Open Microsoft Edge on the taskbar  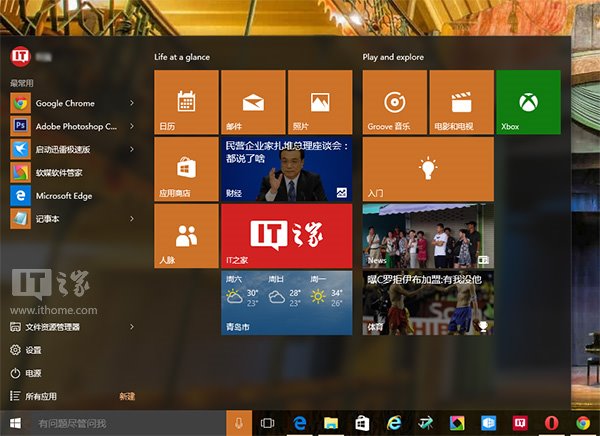click(300, 423)
